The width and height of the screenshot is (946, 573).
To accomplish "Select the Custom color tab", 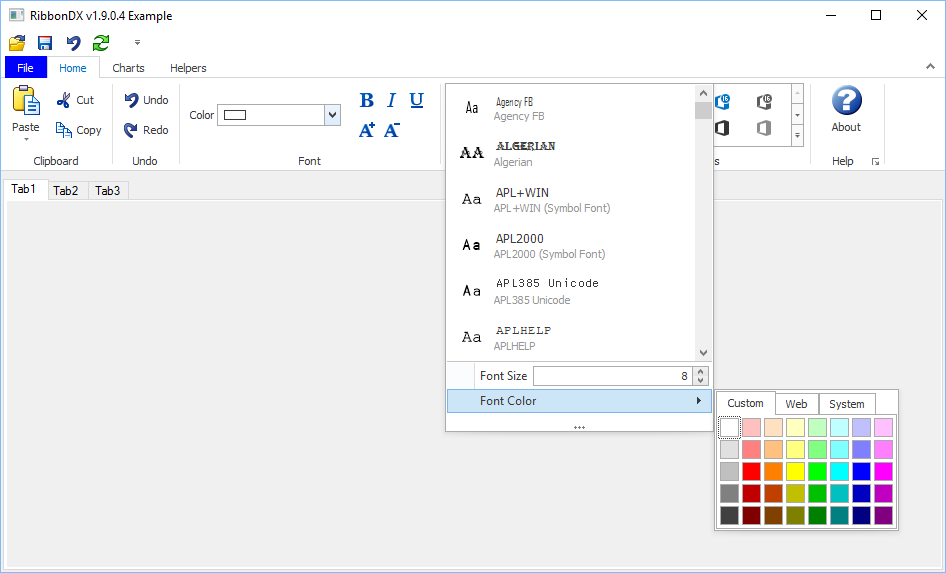I will (745, 403).
